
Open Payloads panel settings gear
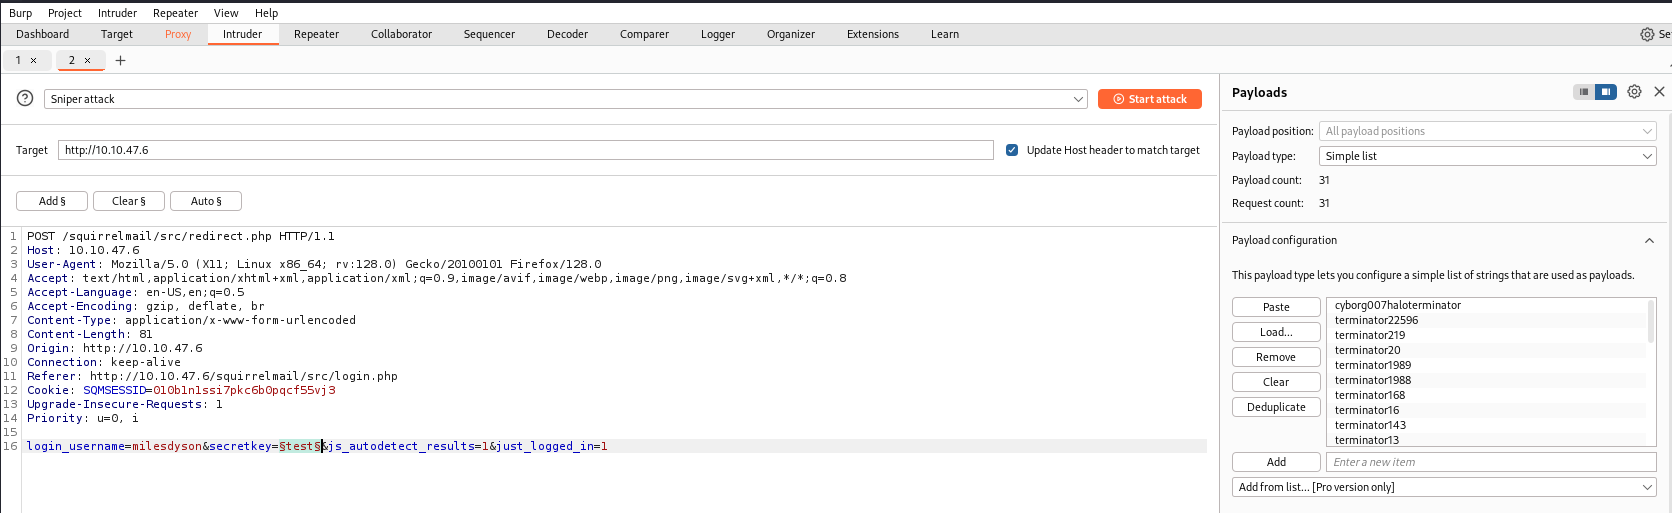(1634, 92)
